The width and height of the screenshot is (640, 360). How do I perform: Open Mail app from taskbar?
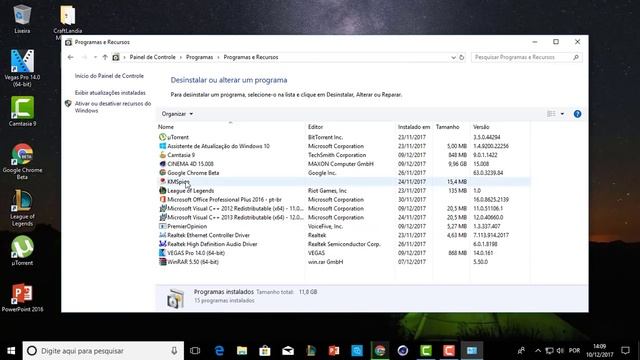point(288,351)
